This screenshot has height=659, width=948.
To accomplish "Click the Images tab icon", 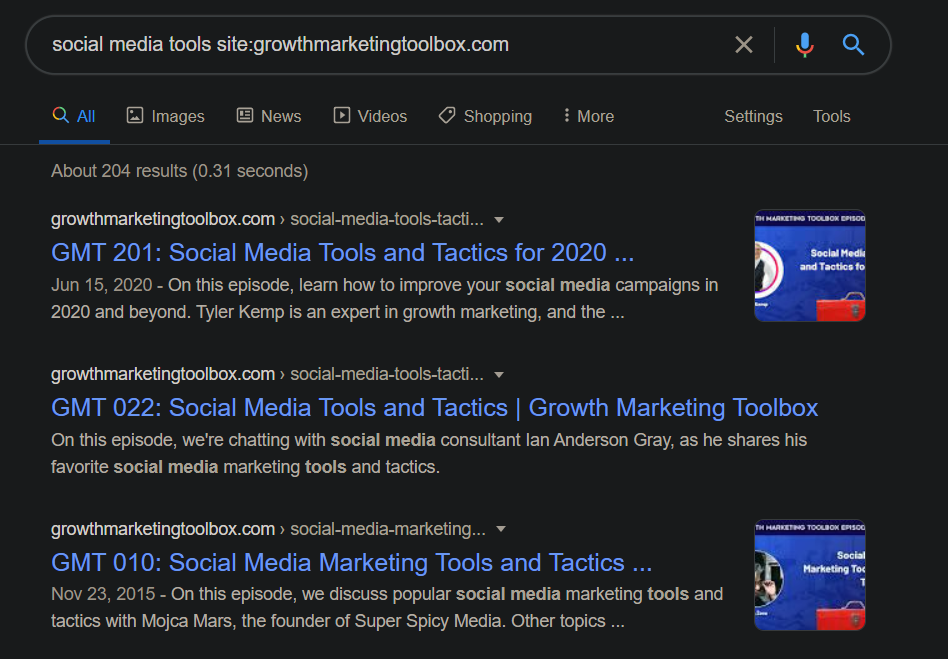I will click(135, 116).
